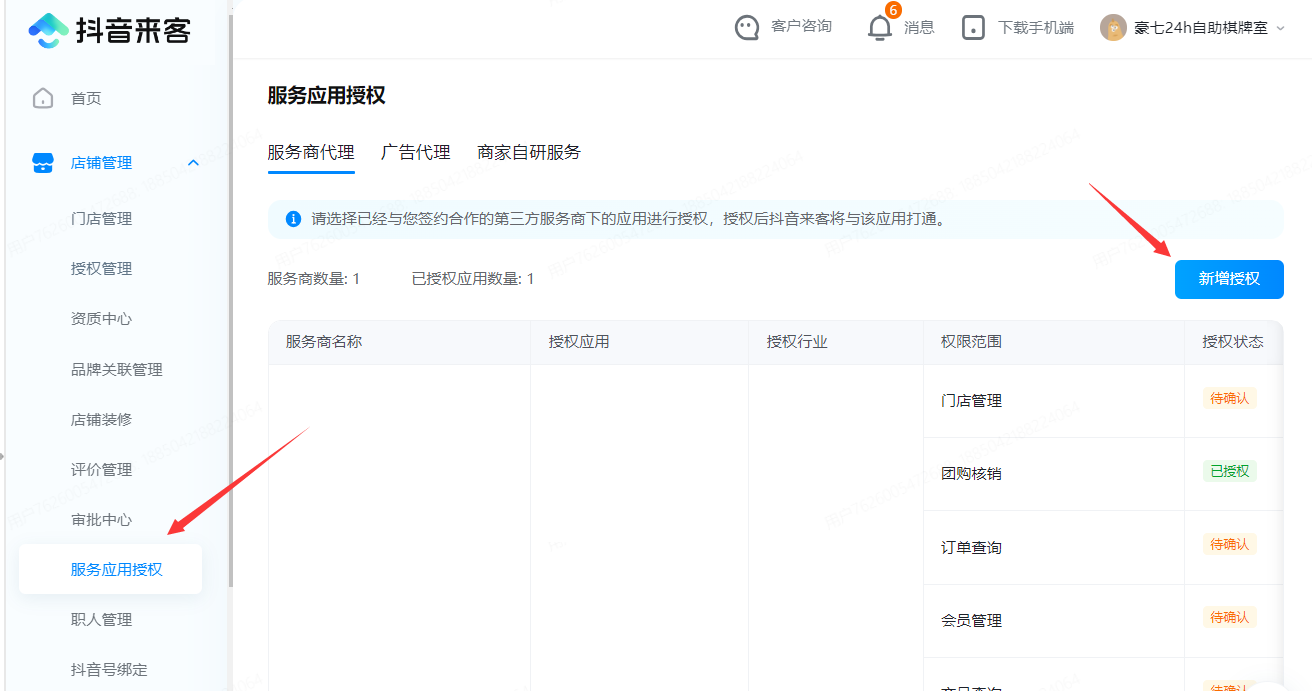The width and height of the screenshot is (1312, 691).
Task: Open 资质中心 sidebar item
Action: pos(101,319)
